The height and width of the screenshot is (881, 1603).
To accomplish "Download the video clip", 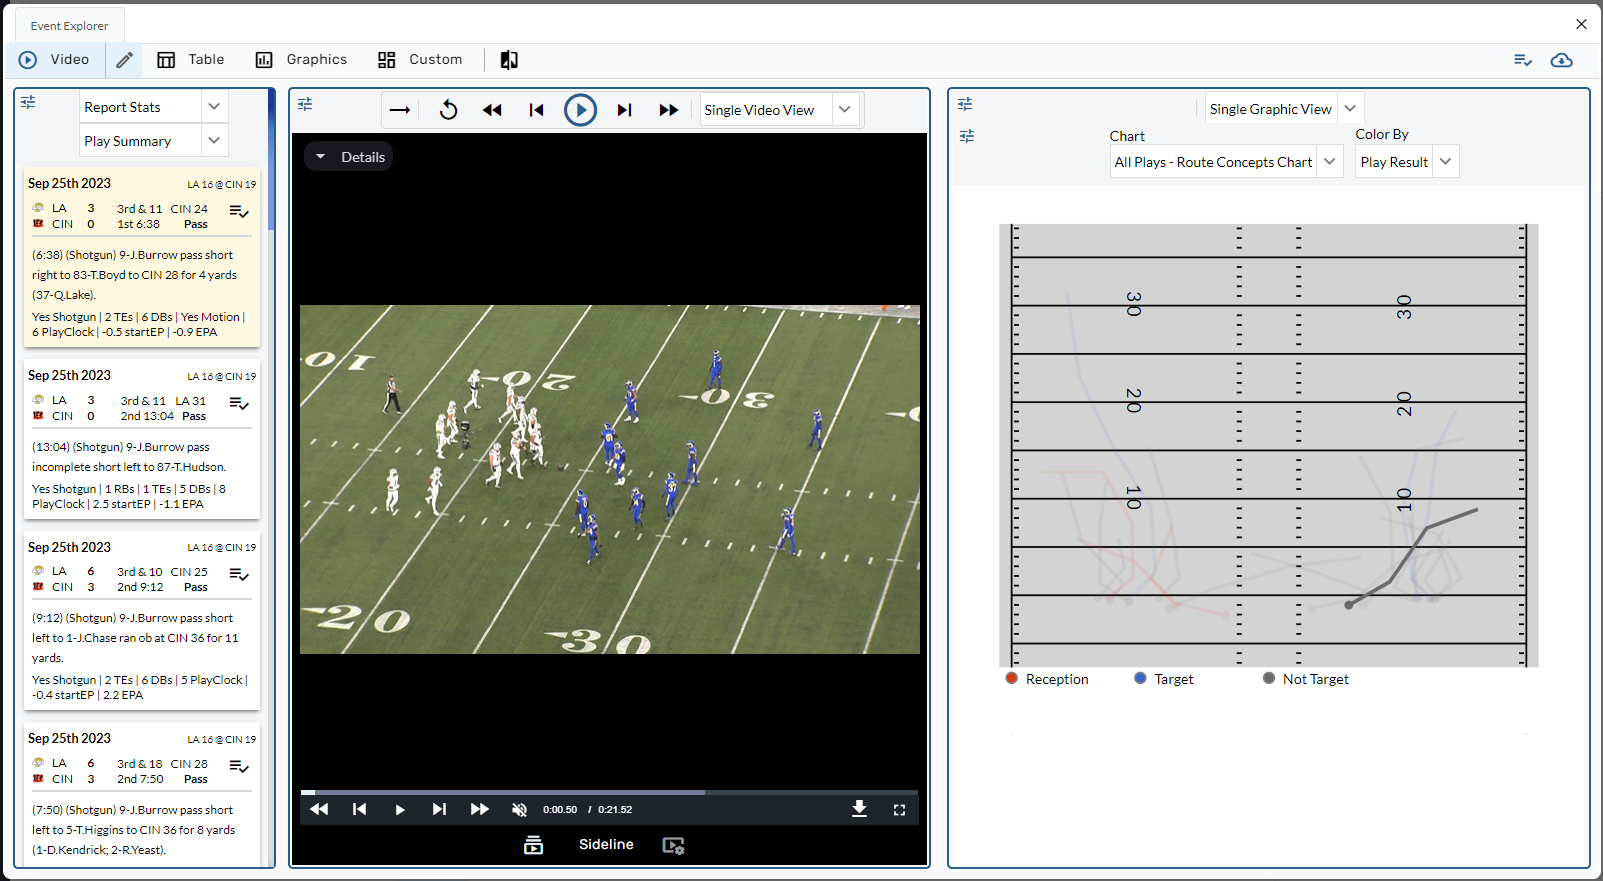I will tap(859, 809).
